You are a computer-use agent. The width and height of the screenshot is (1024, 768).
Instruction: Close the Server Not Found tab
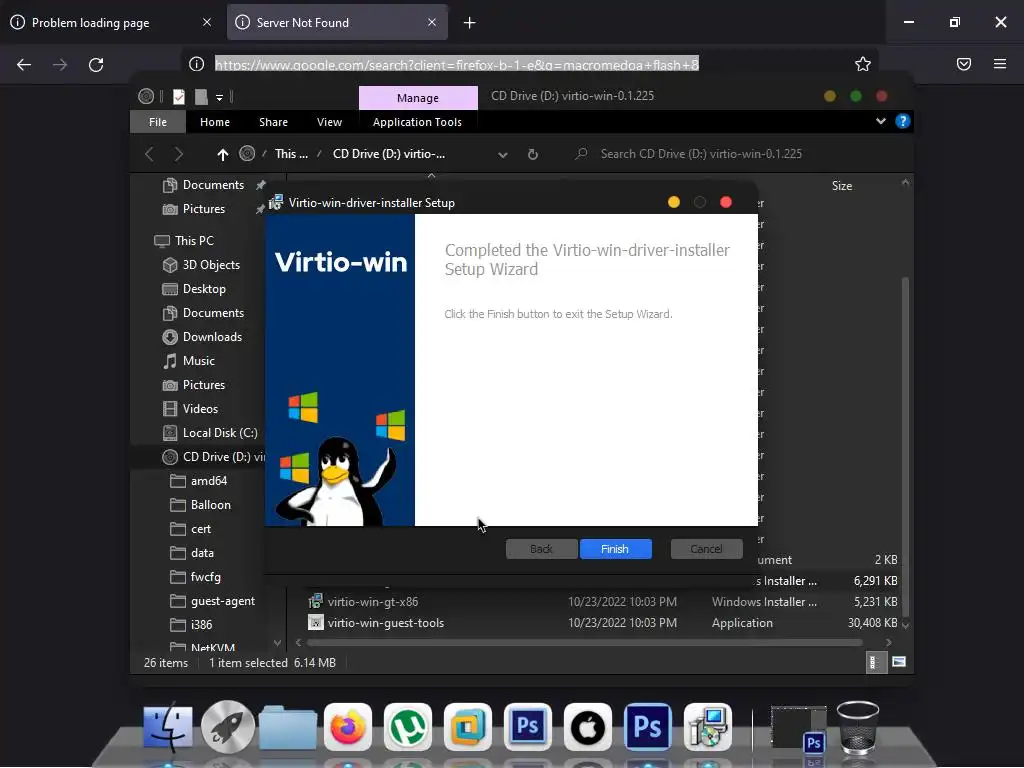[x=432, y=22]
